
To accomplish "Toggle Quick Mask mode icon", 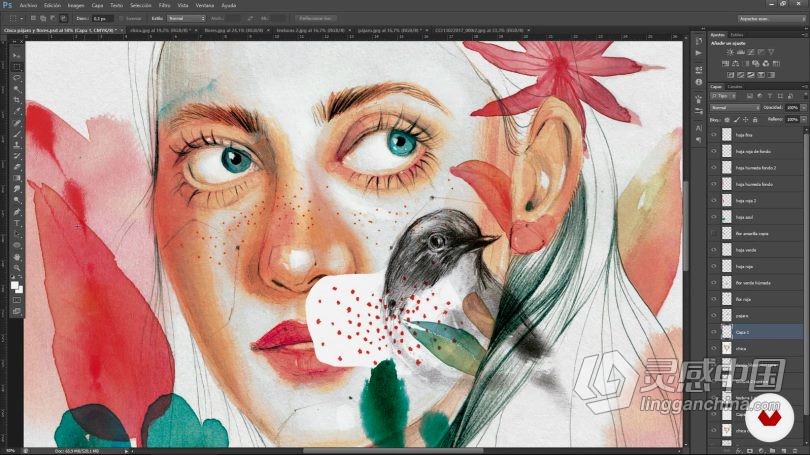I will click(x=17, y=300).
